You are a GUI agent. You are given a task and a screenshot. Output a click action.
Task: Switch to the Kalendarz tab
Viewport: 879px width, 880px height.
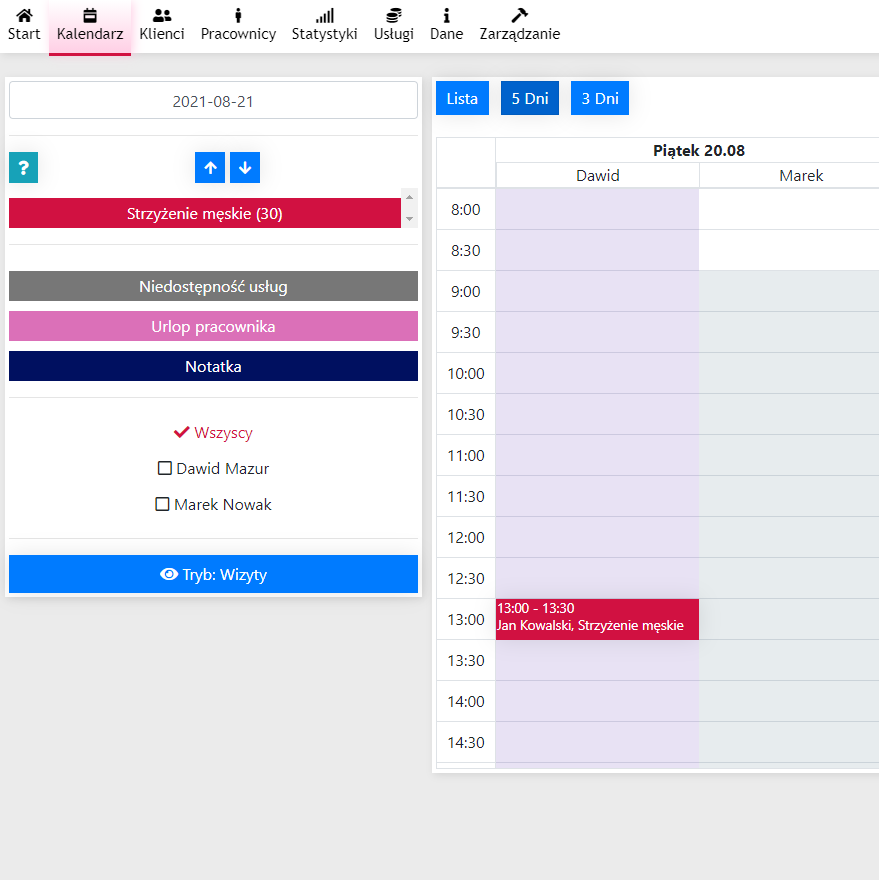90,26
